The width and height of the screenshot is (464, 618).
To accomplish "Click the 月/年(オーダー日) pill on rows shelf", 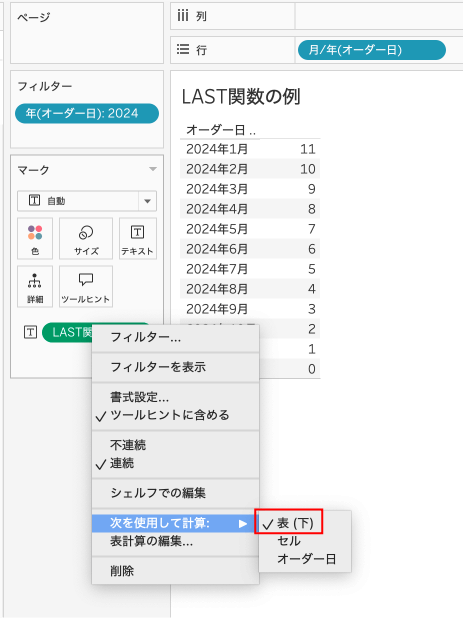I will coord(372,50).
